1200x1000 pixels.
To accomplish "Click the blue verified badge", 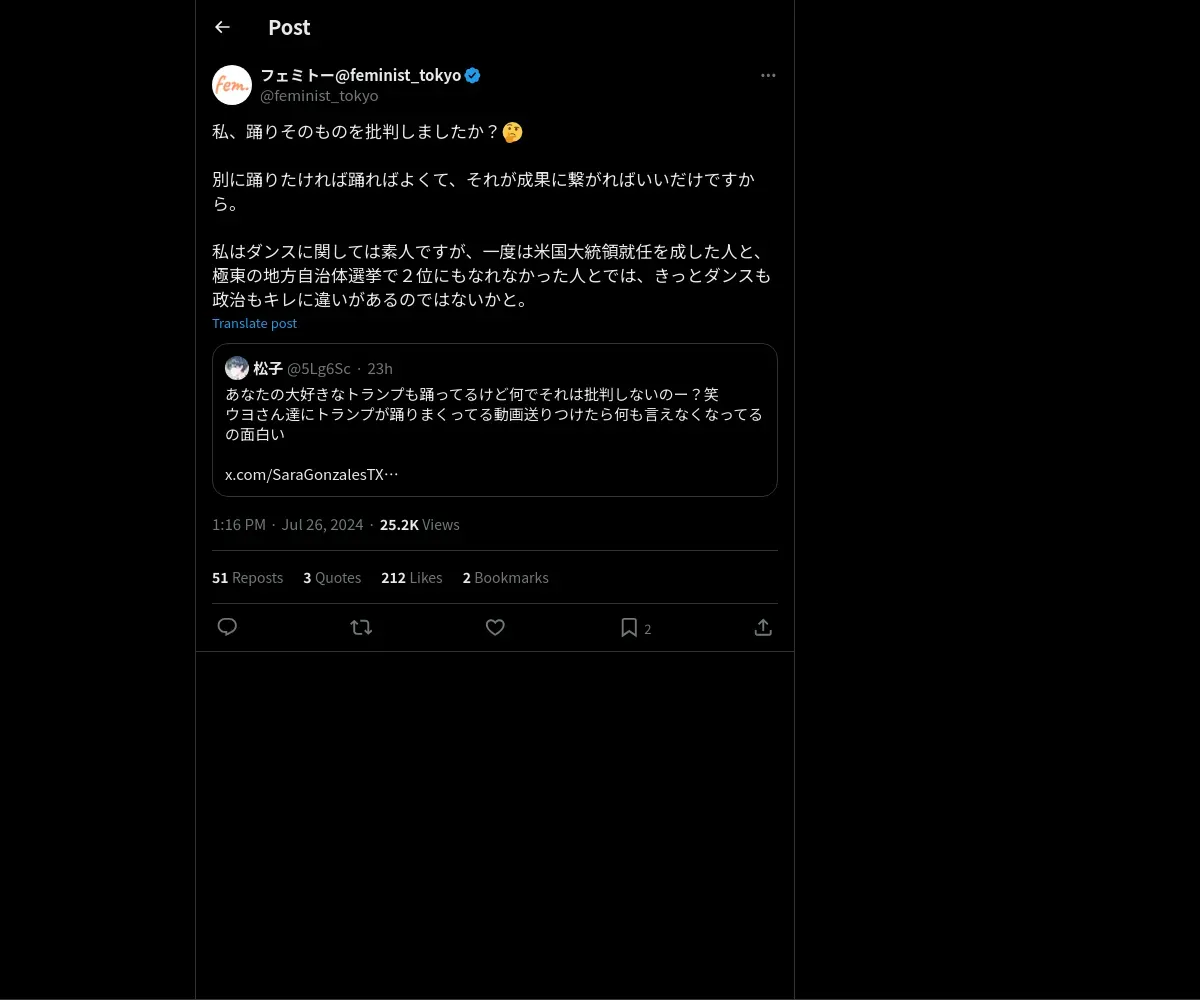I will pyautogui.click(x=473, y=75).
